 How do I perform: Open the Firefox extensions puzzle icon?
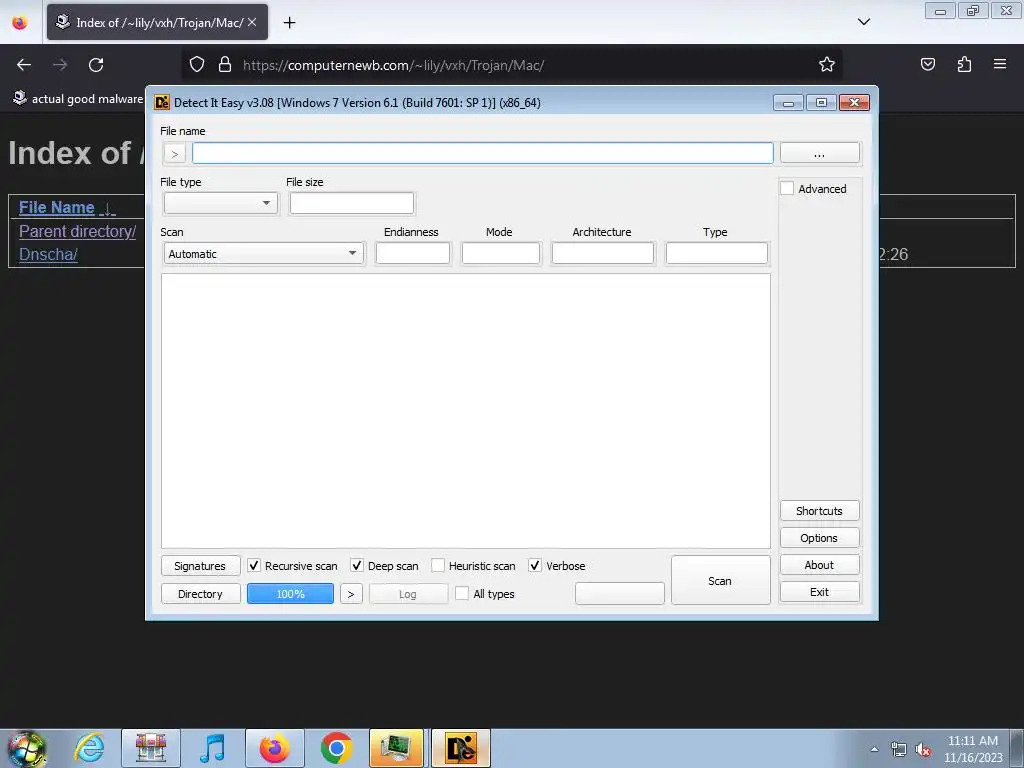tap(964, 65)
